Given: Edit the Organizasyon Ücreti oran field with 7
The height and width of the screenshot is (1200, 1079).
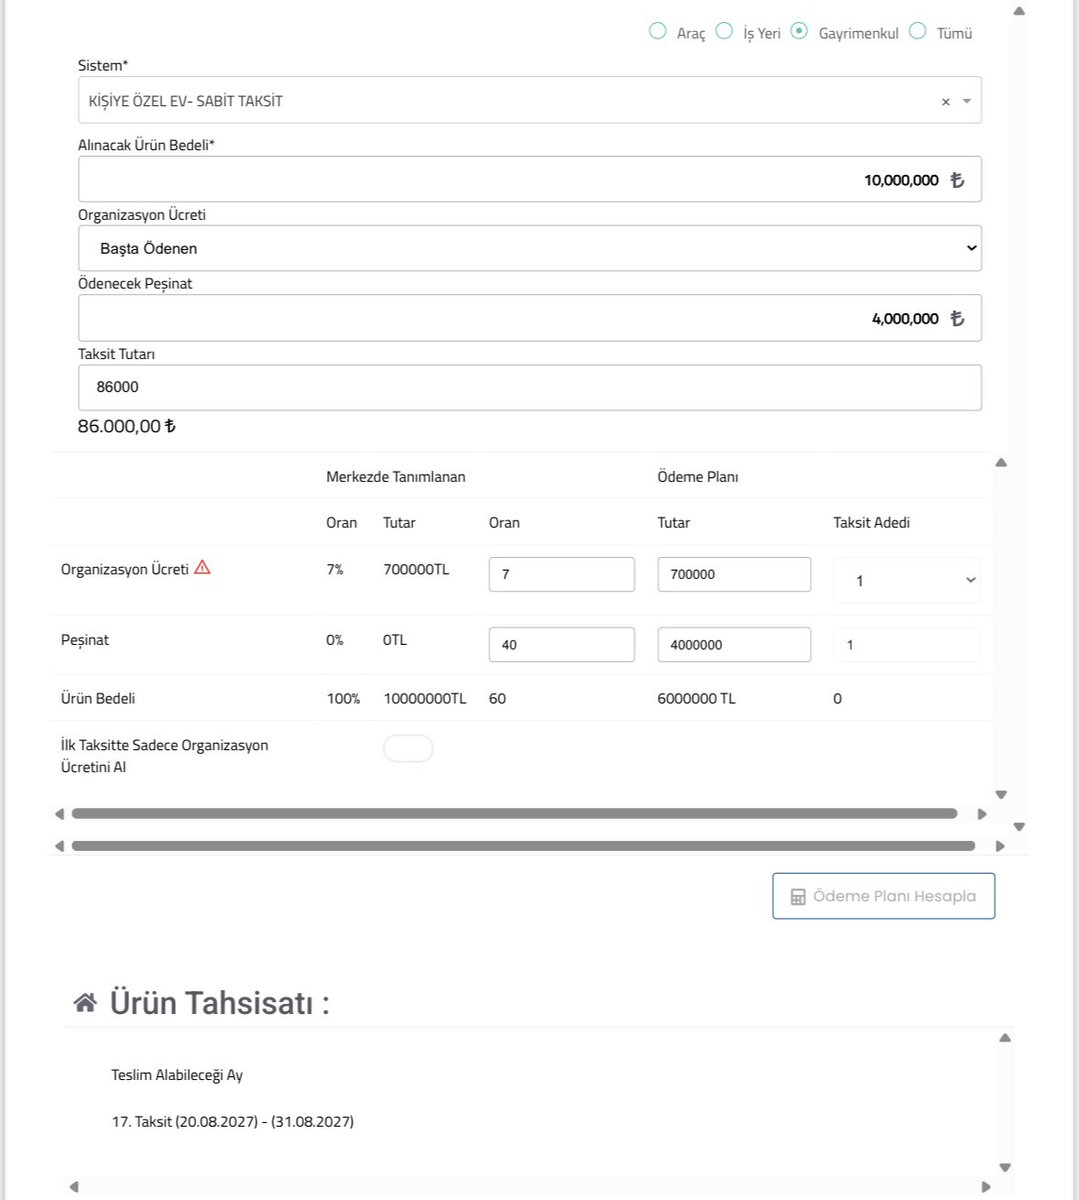Looking at the screenshot, I should 561,574.
